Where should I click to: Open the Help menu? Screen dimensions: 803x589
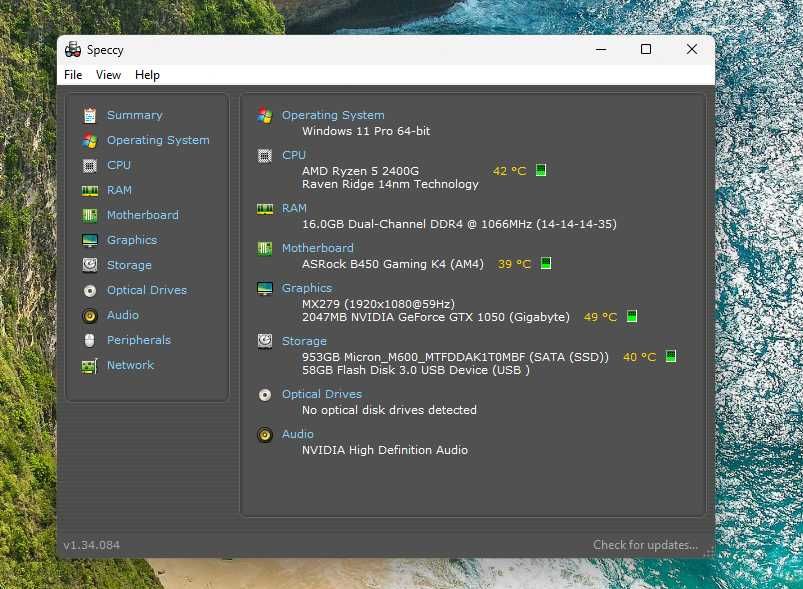click(x=147, y=75)
